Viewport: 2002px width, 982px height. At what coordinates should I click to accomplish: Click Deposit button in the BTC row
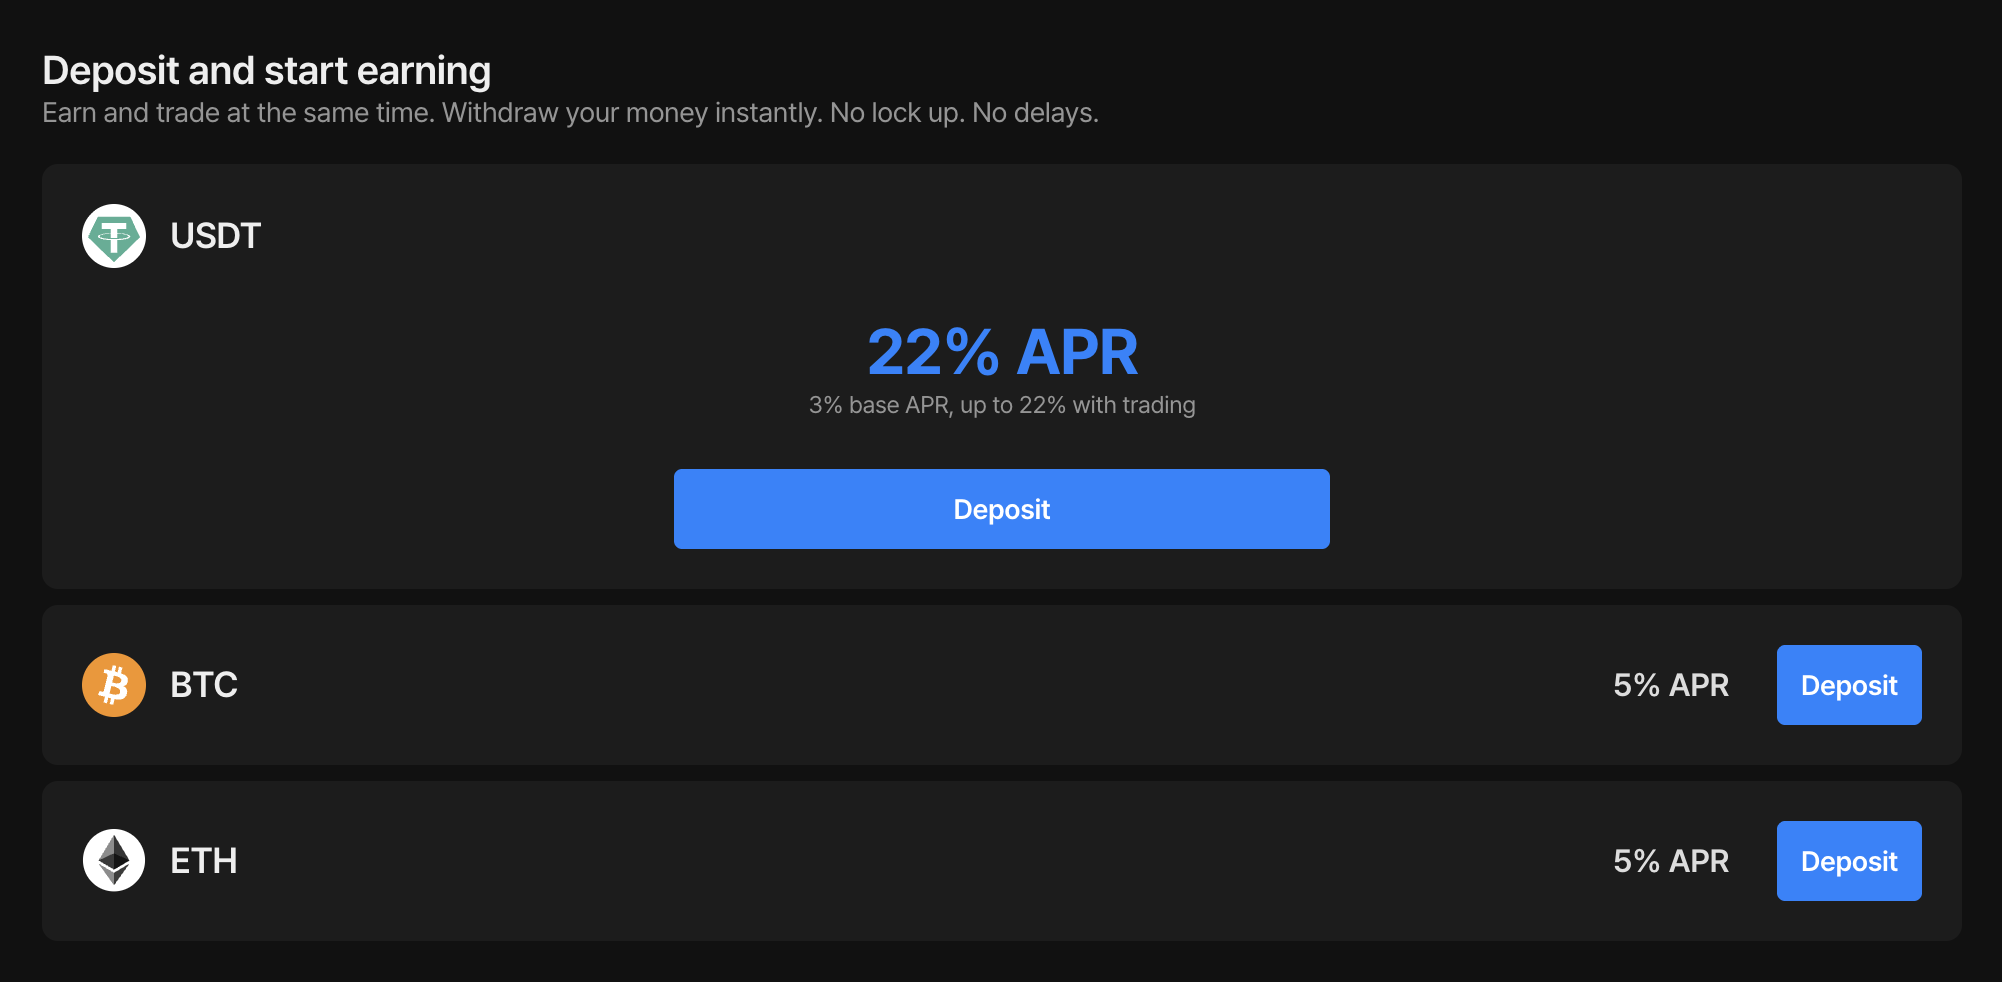click(1848, 685)
